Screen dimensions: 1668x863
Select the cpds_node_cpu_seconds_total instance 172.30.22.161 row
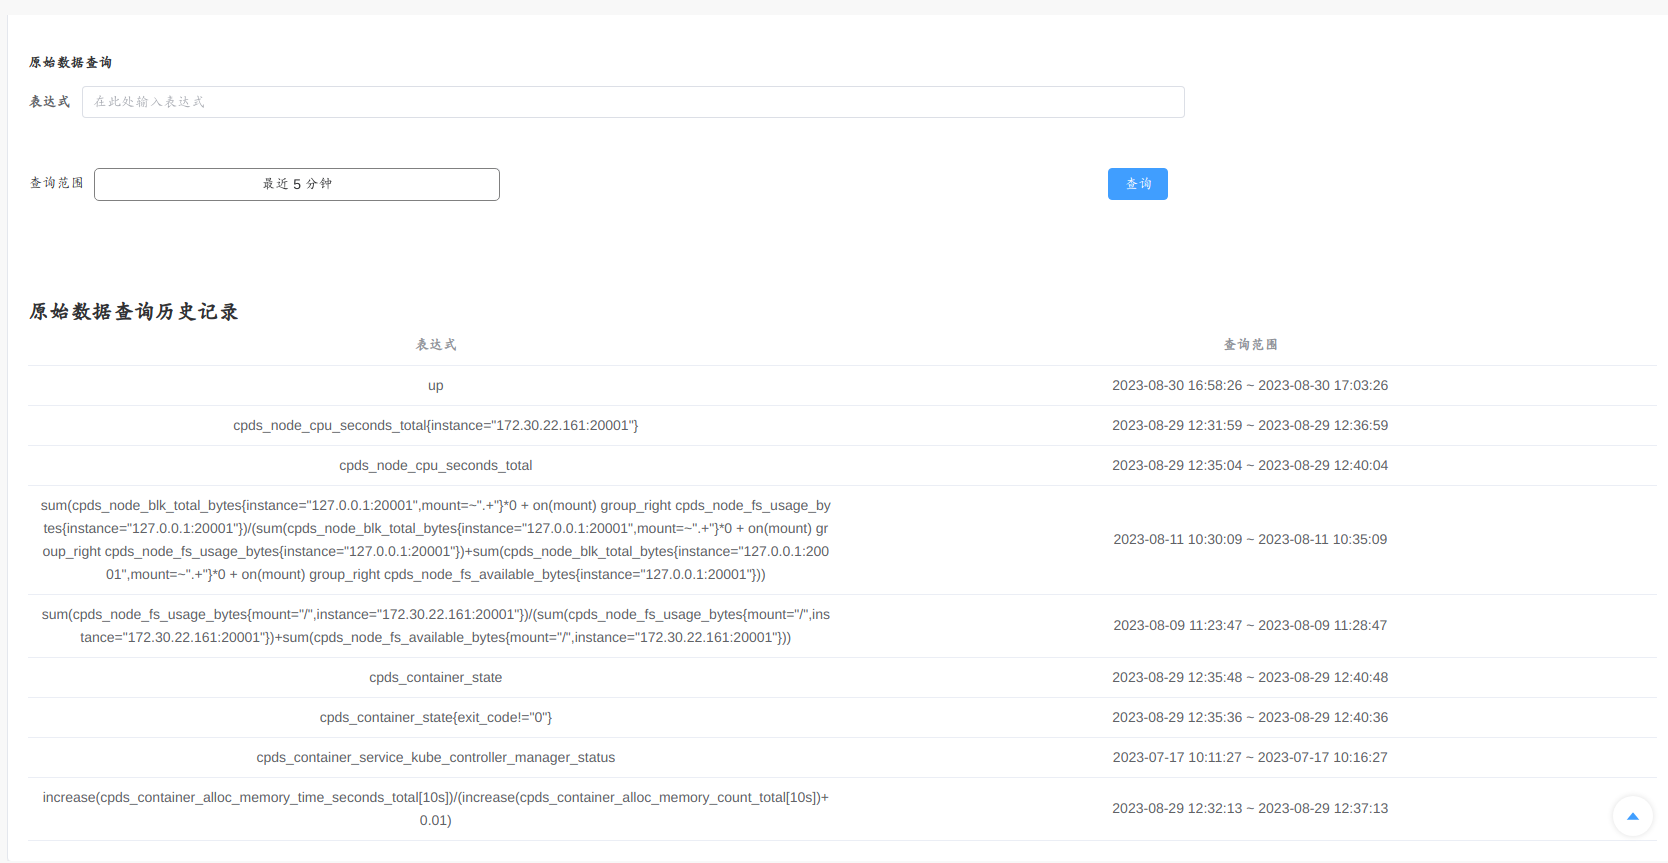(x=435, y=426)
